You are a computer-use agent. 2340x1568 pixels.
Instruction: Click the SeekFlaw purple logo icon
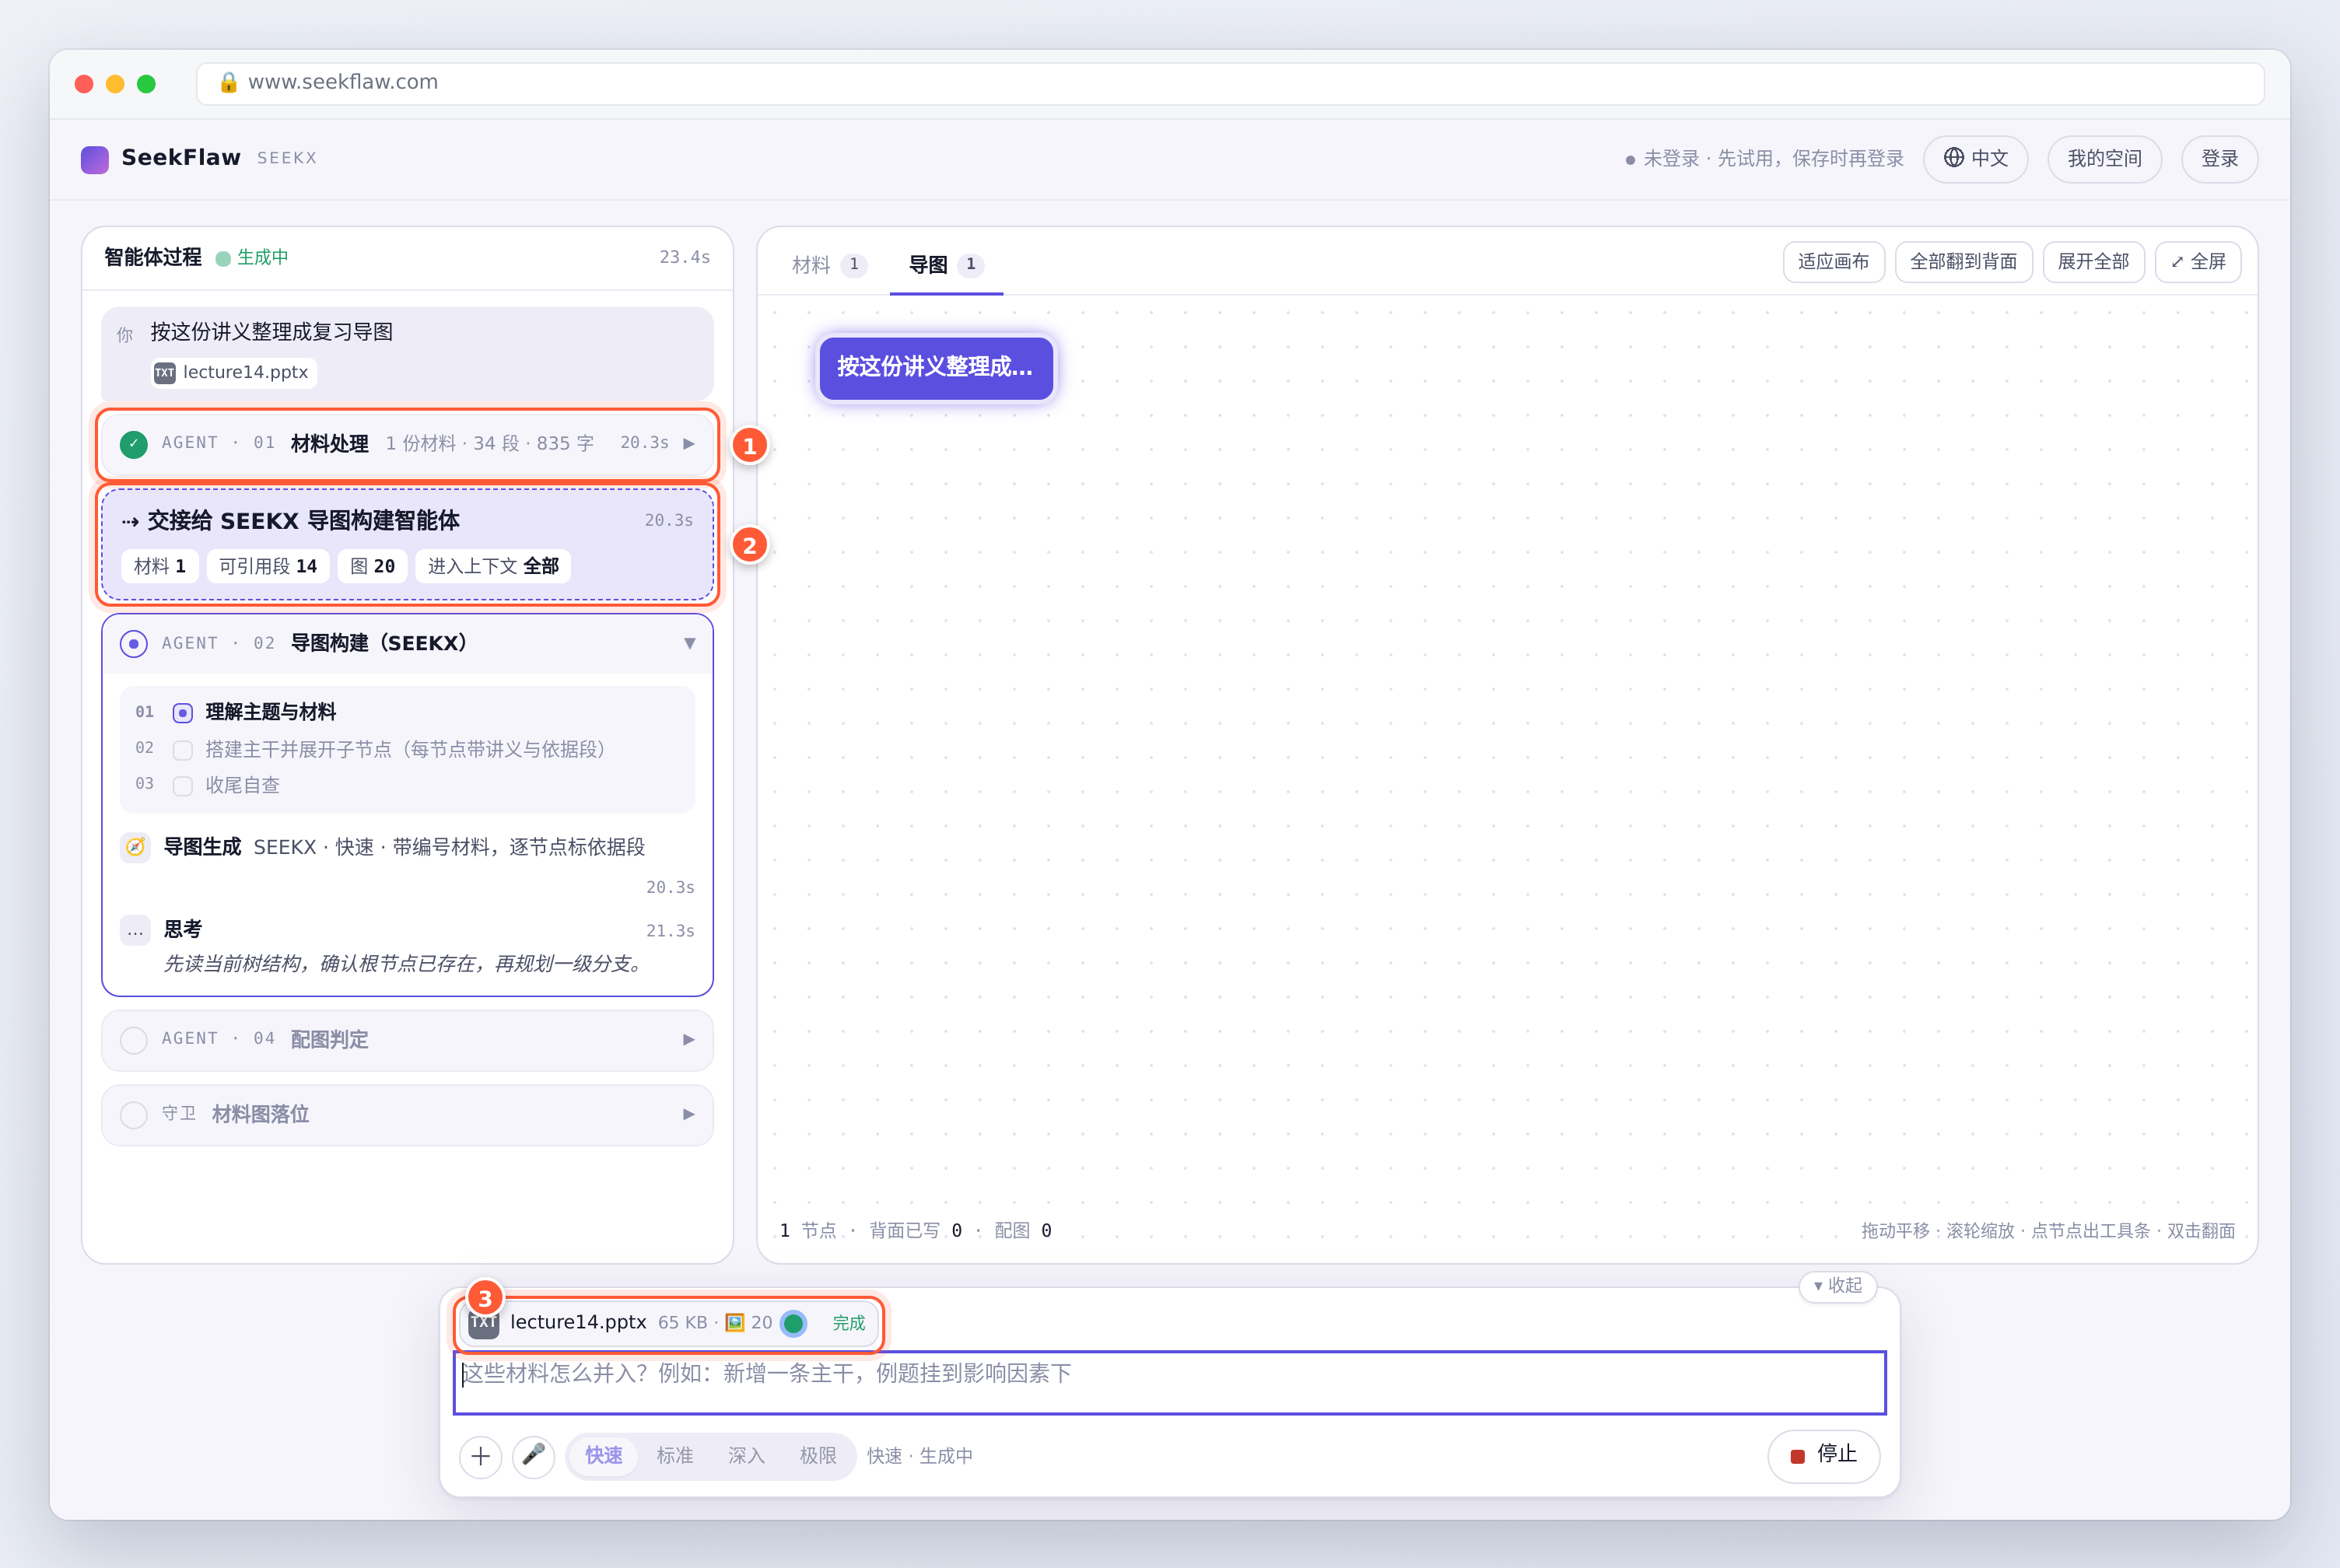click(95, 159)
